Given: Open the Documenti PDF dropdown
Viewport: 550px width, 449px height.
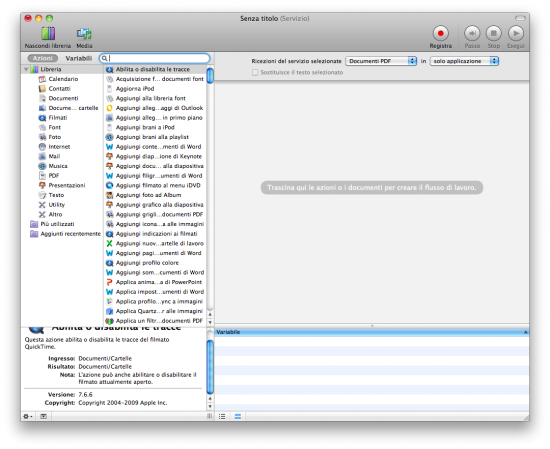Looking at the screenshot, I should (x=381, y=61).
